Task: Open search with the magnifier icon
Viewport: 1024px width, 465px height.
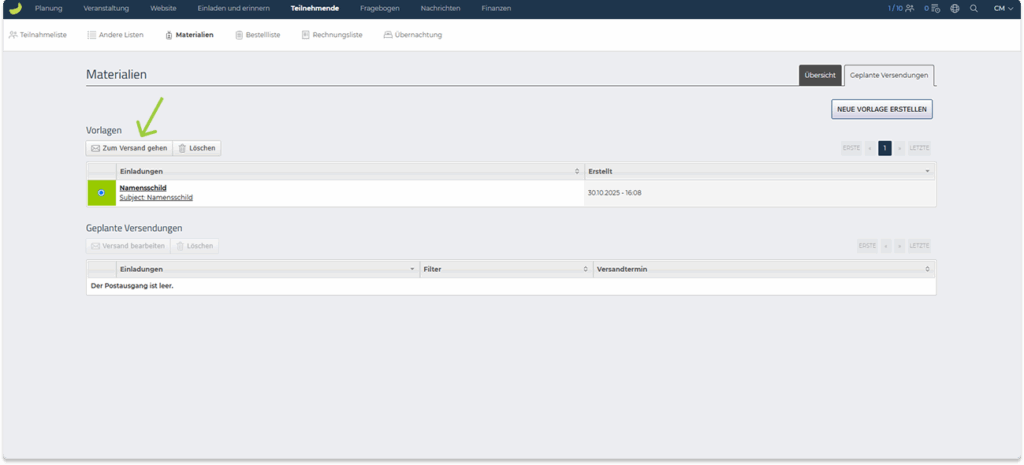Action: (973, 8)
